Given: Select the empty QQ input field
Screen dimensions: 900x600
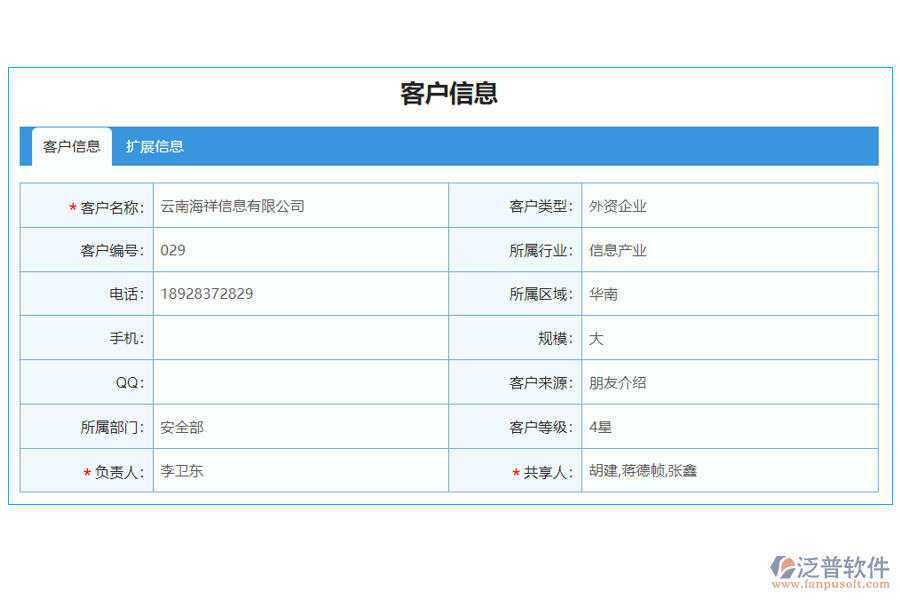Looking at the screenshot, I should pyautogui.click(x=300, y=382).
